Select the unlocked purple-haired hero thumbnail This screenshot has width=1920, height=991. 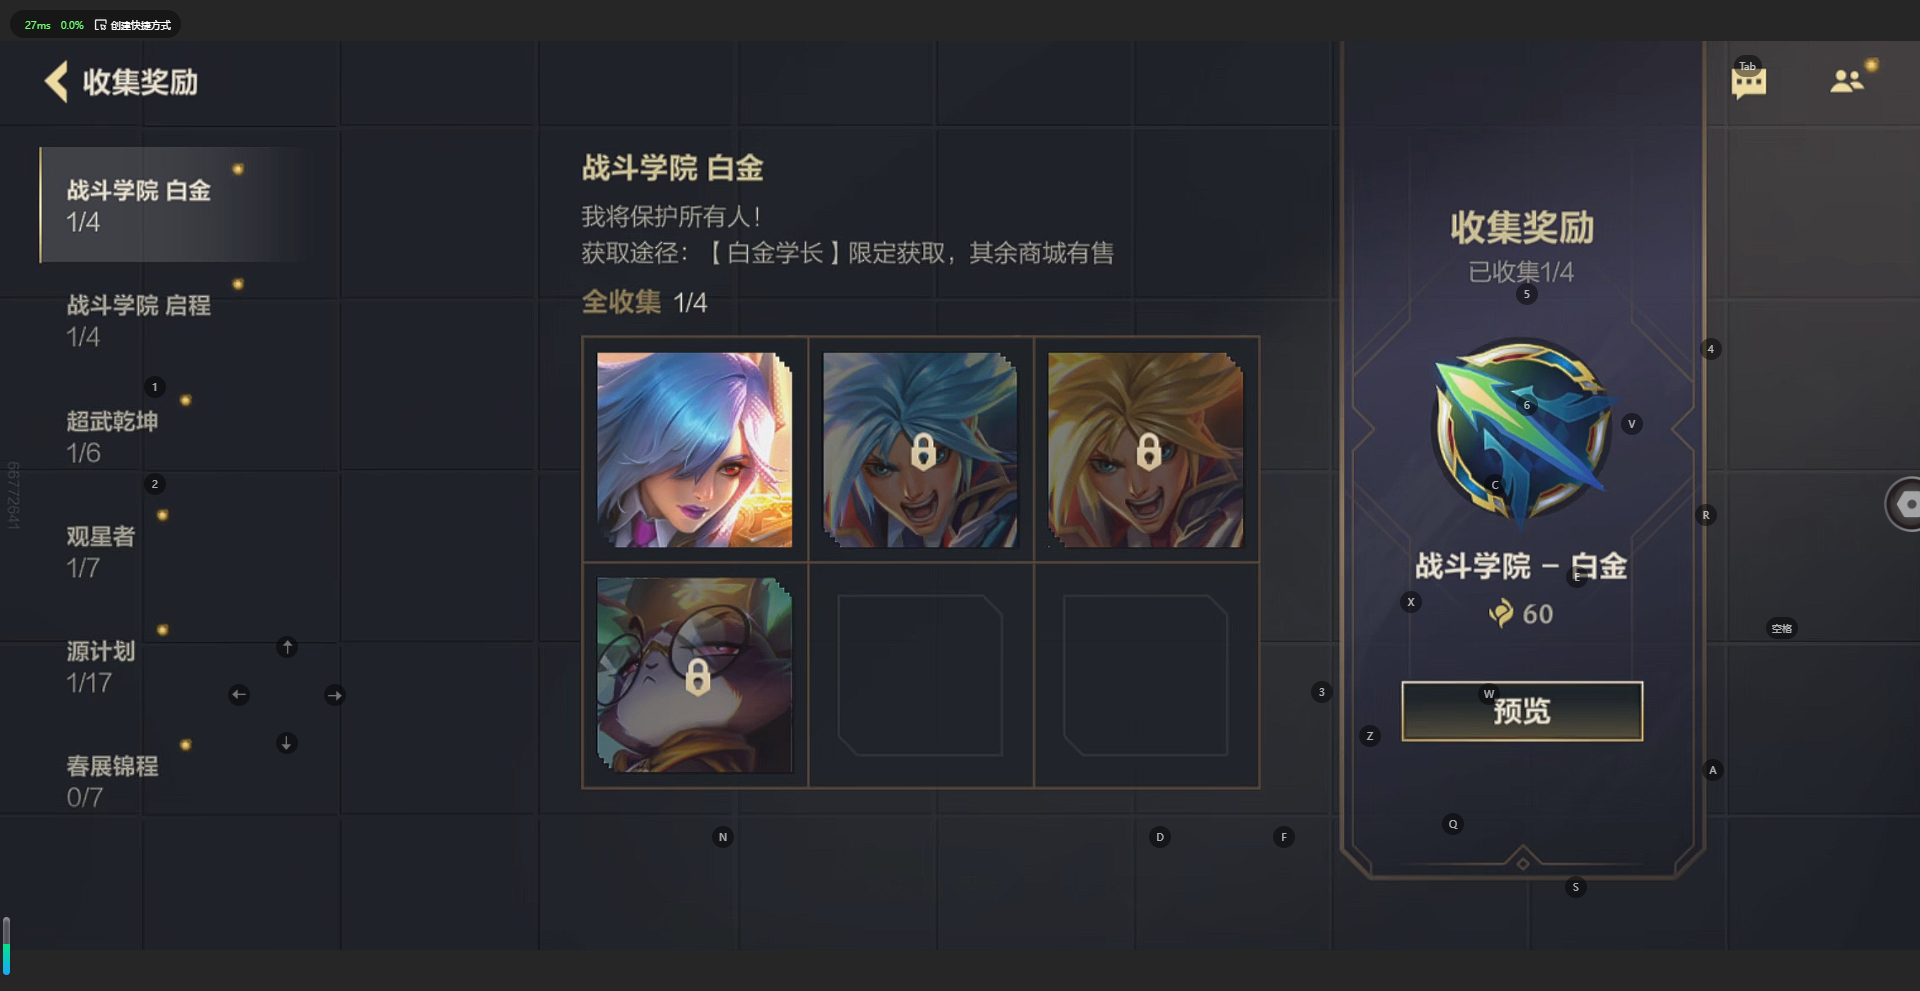point(695,450)
